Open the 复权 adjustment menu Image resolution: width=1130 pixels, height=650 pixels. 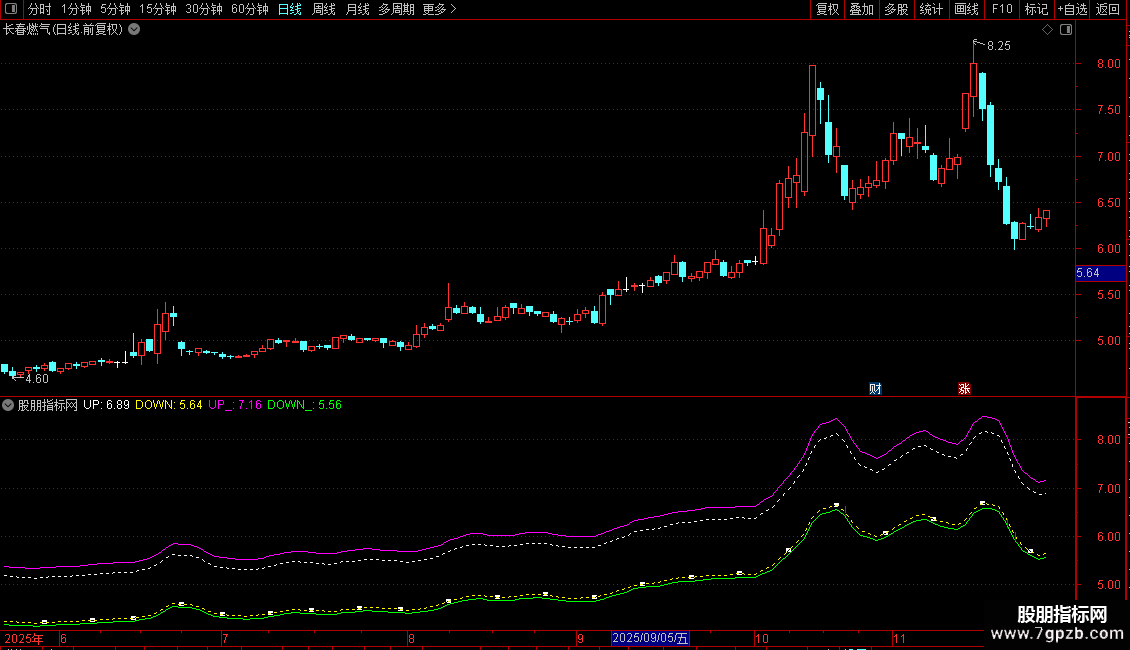[x=827, y=9]
